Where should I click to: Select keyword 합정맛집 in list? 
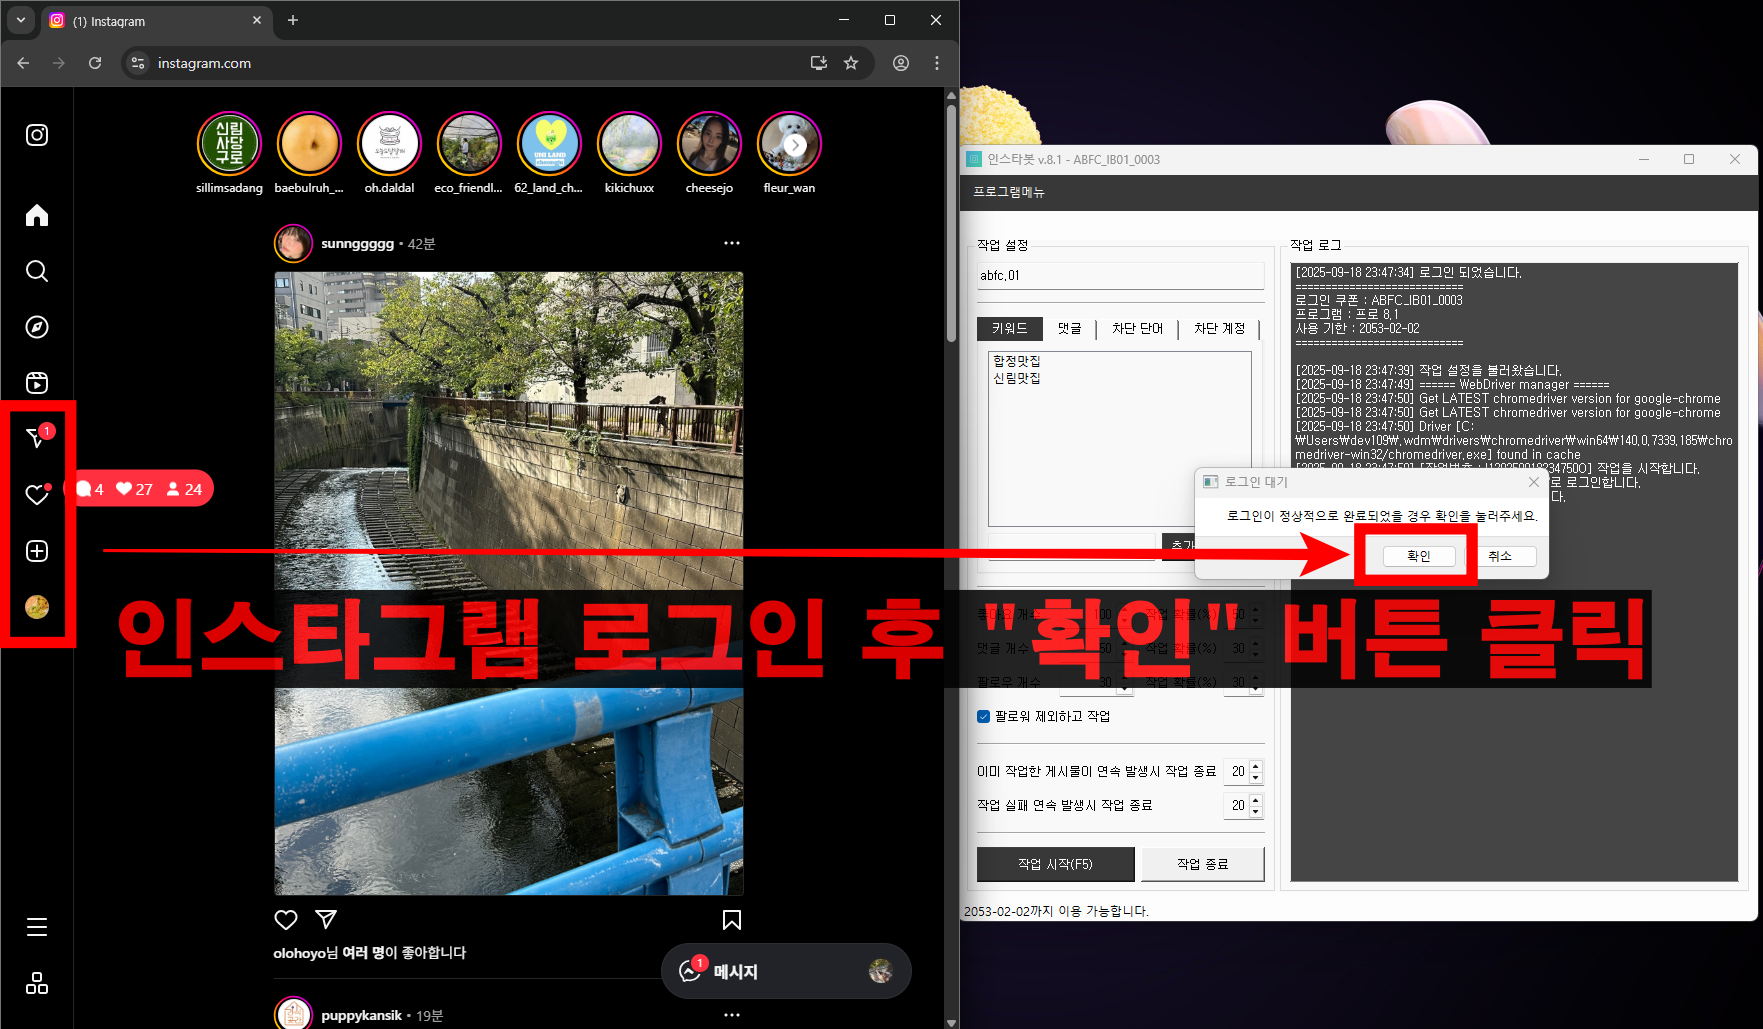[1017, 361]
